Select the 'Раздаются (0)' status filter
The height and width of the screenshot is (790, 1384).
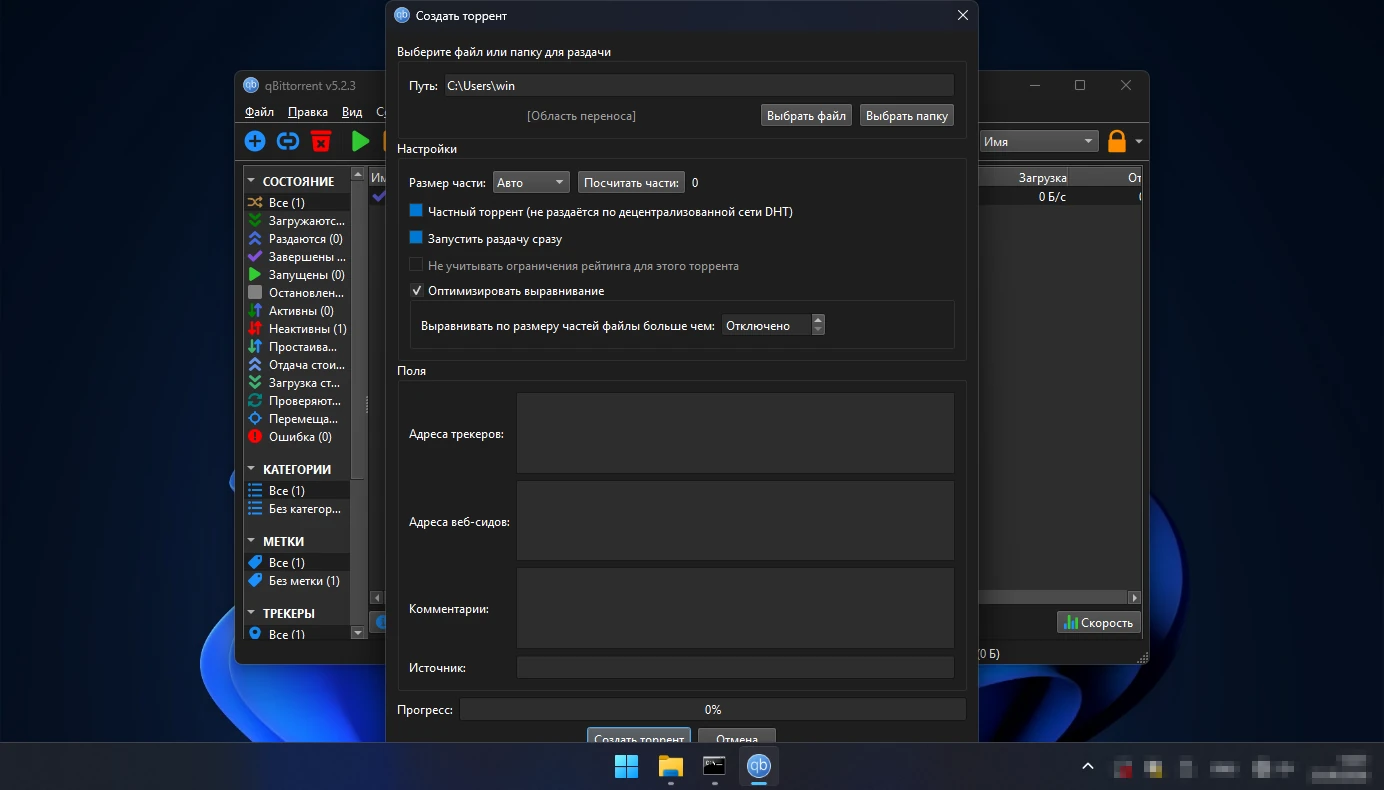click(297, 239)
